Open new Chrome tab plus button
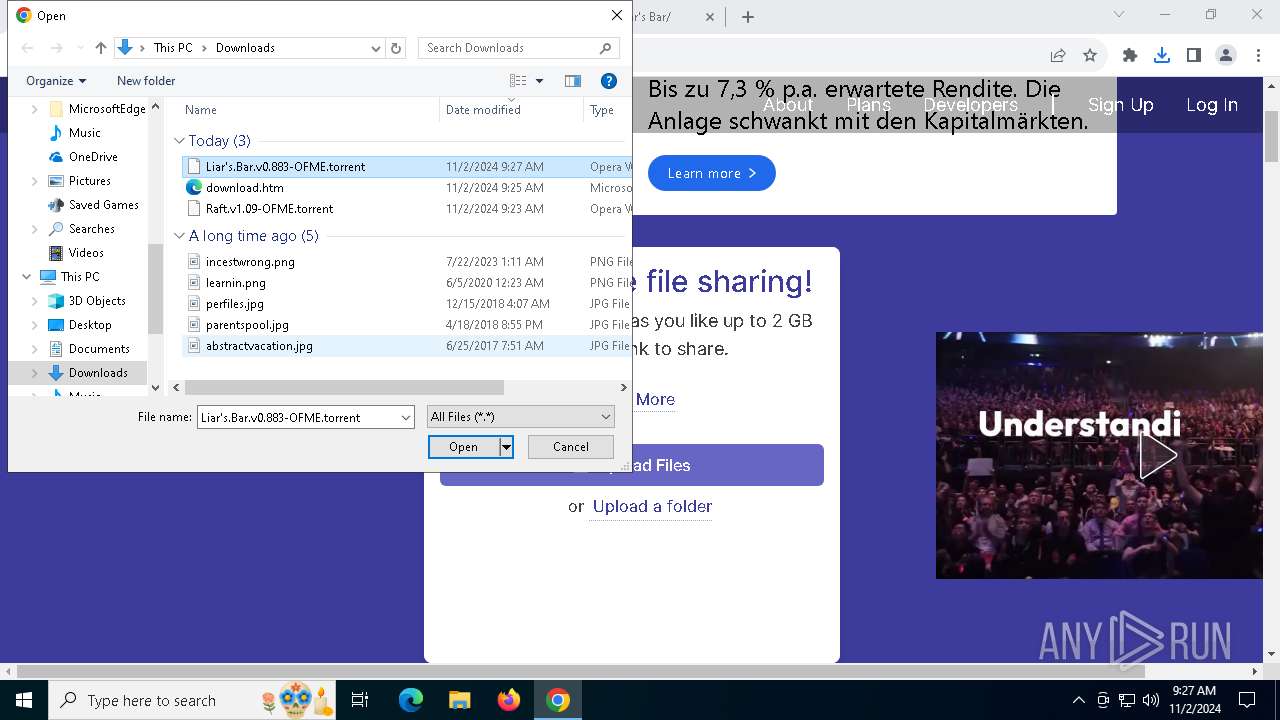 click(748, 17)
